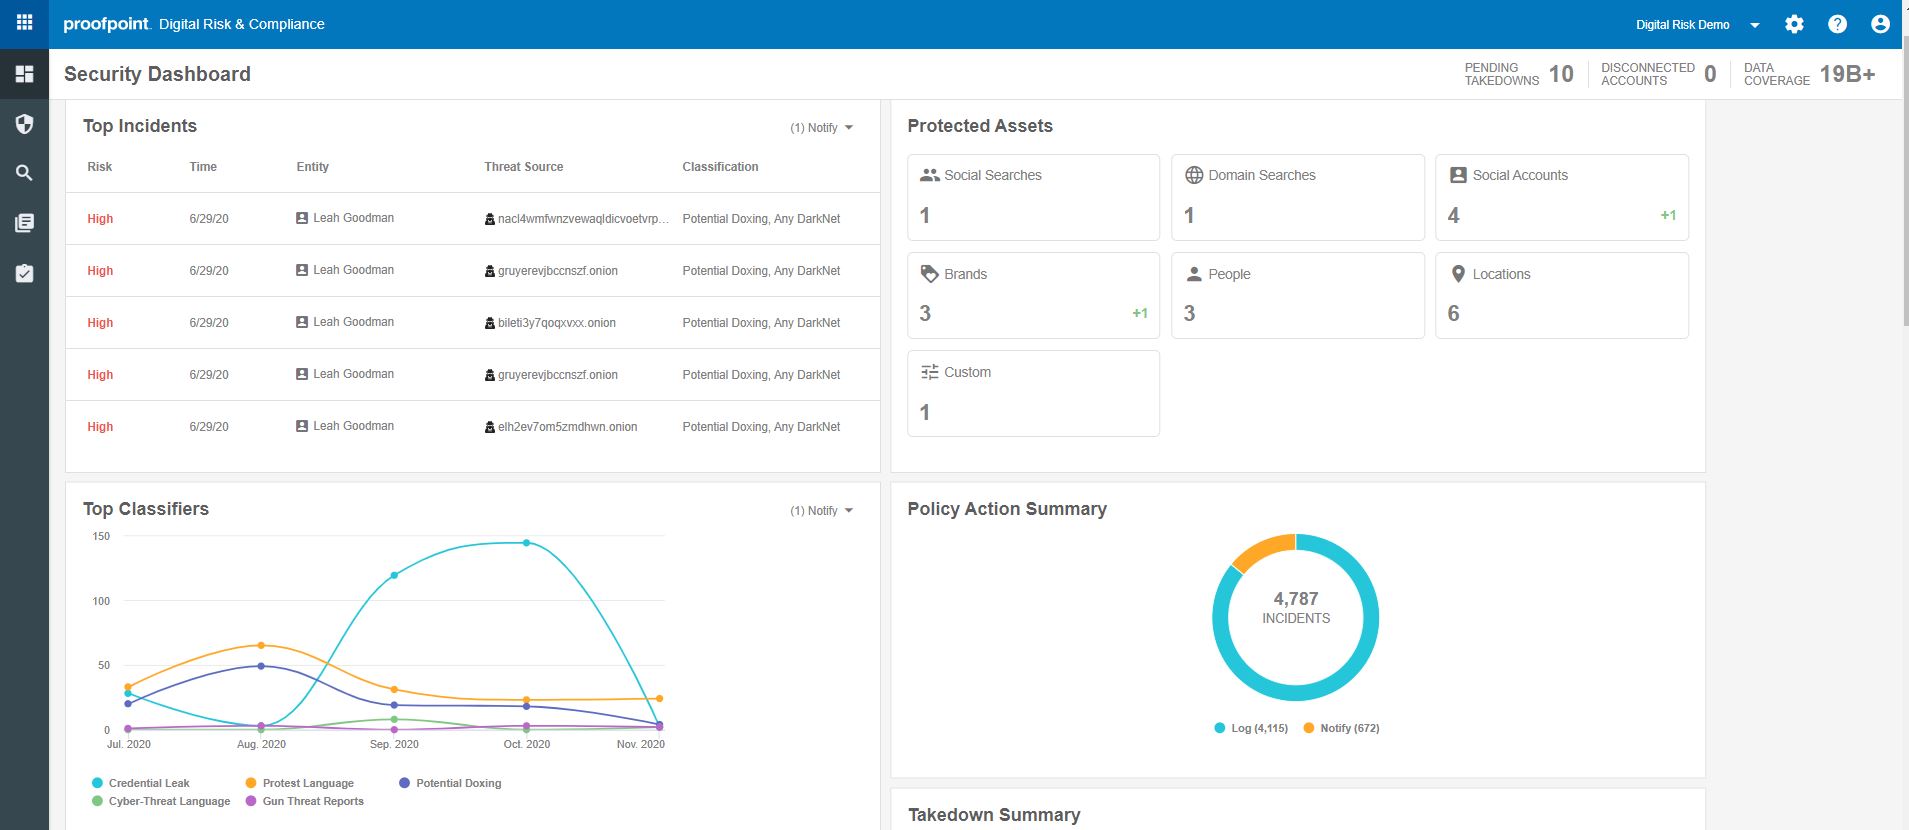This screenshot has width=1909, height=830.
Task: Click the People person icon
Action: point(1194,274)
